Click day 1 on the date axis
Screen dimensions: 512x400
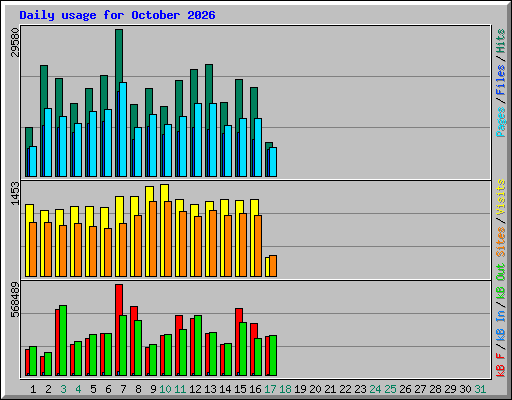click(x=33, y=389)
